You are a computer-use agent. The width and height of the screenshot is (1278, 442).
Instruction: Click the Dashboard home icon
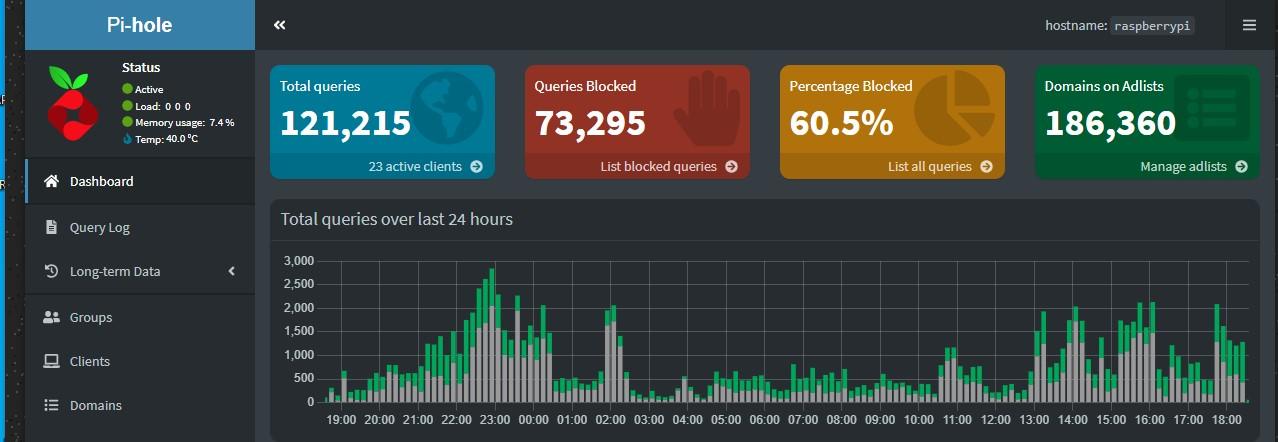pos(52,181)
